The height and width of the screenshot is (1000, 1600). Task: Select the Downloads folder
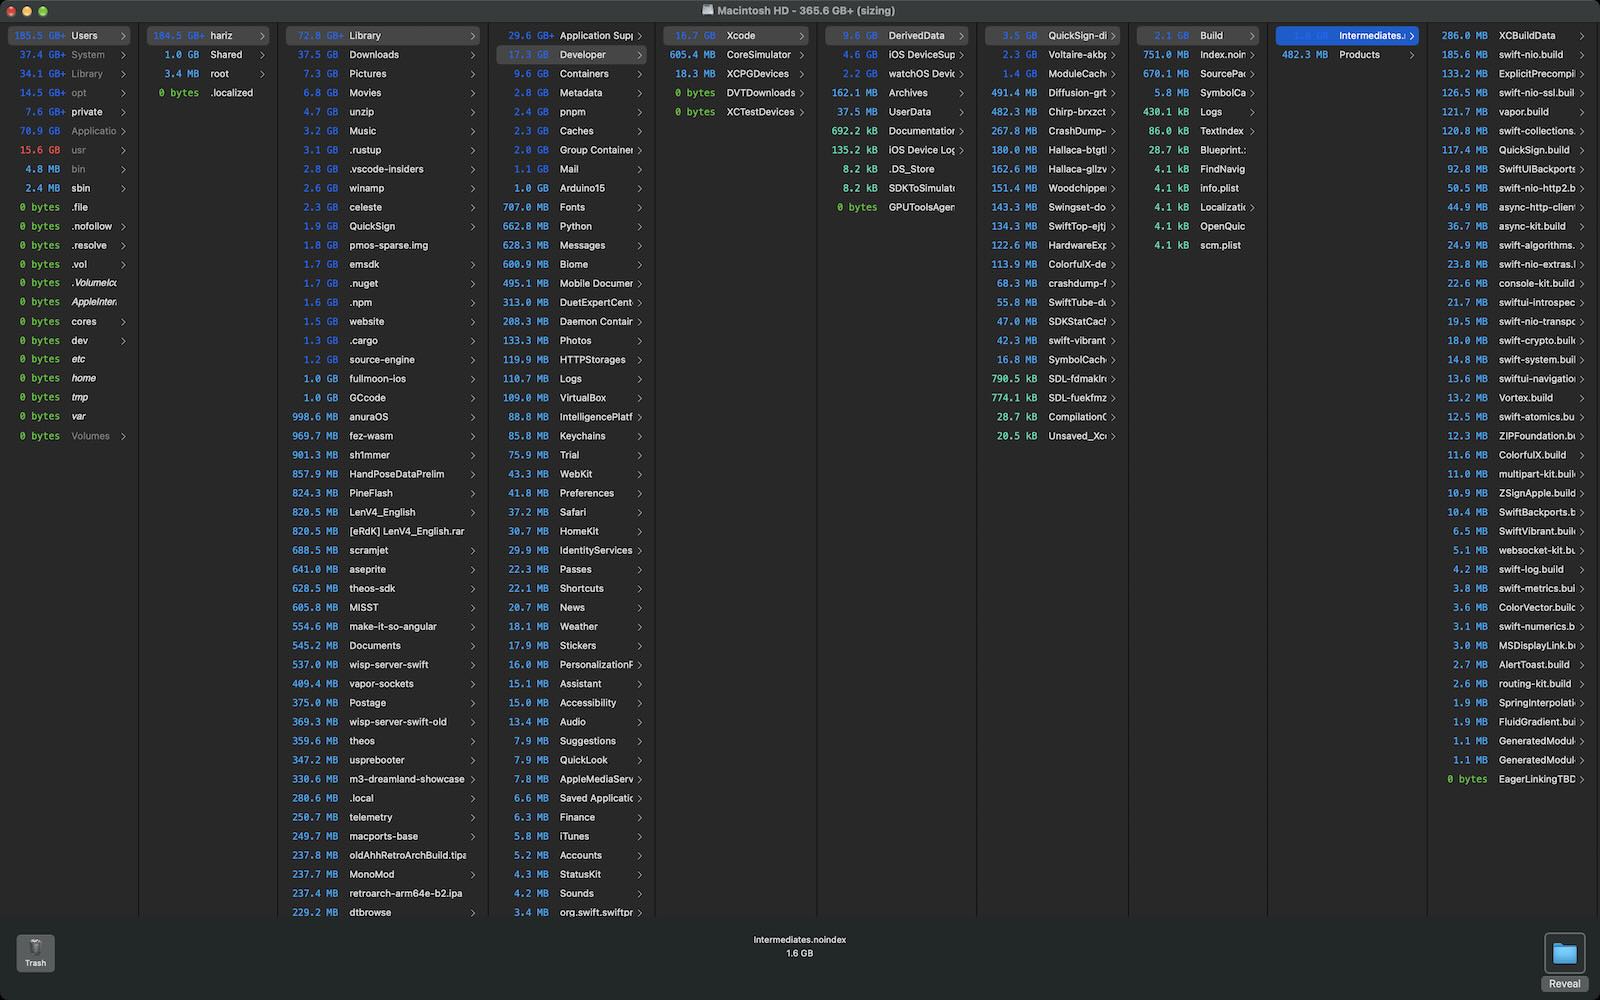click(x=375, y=54)
